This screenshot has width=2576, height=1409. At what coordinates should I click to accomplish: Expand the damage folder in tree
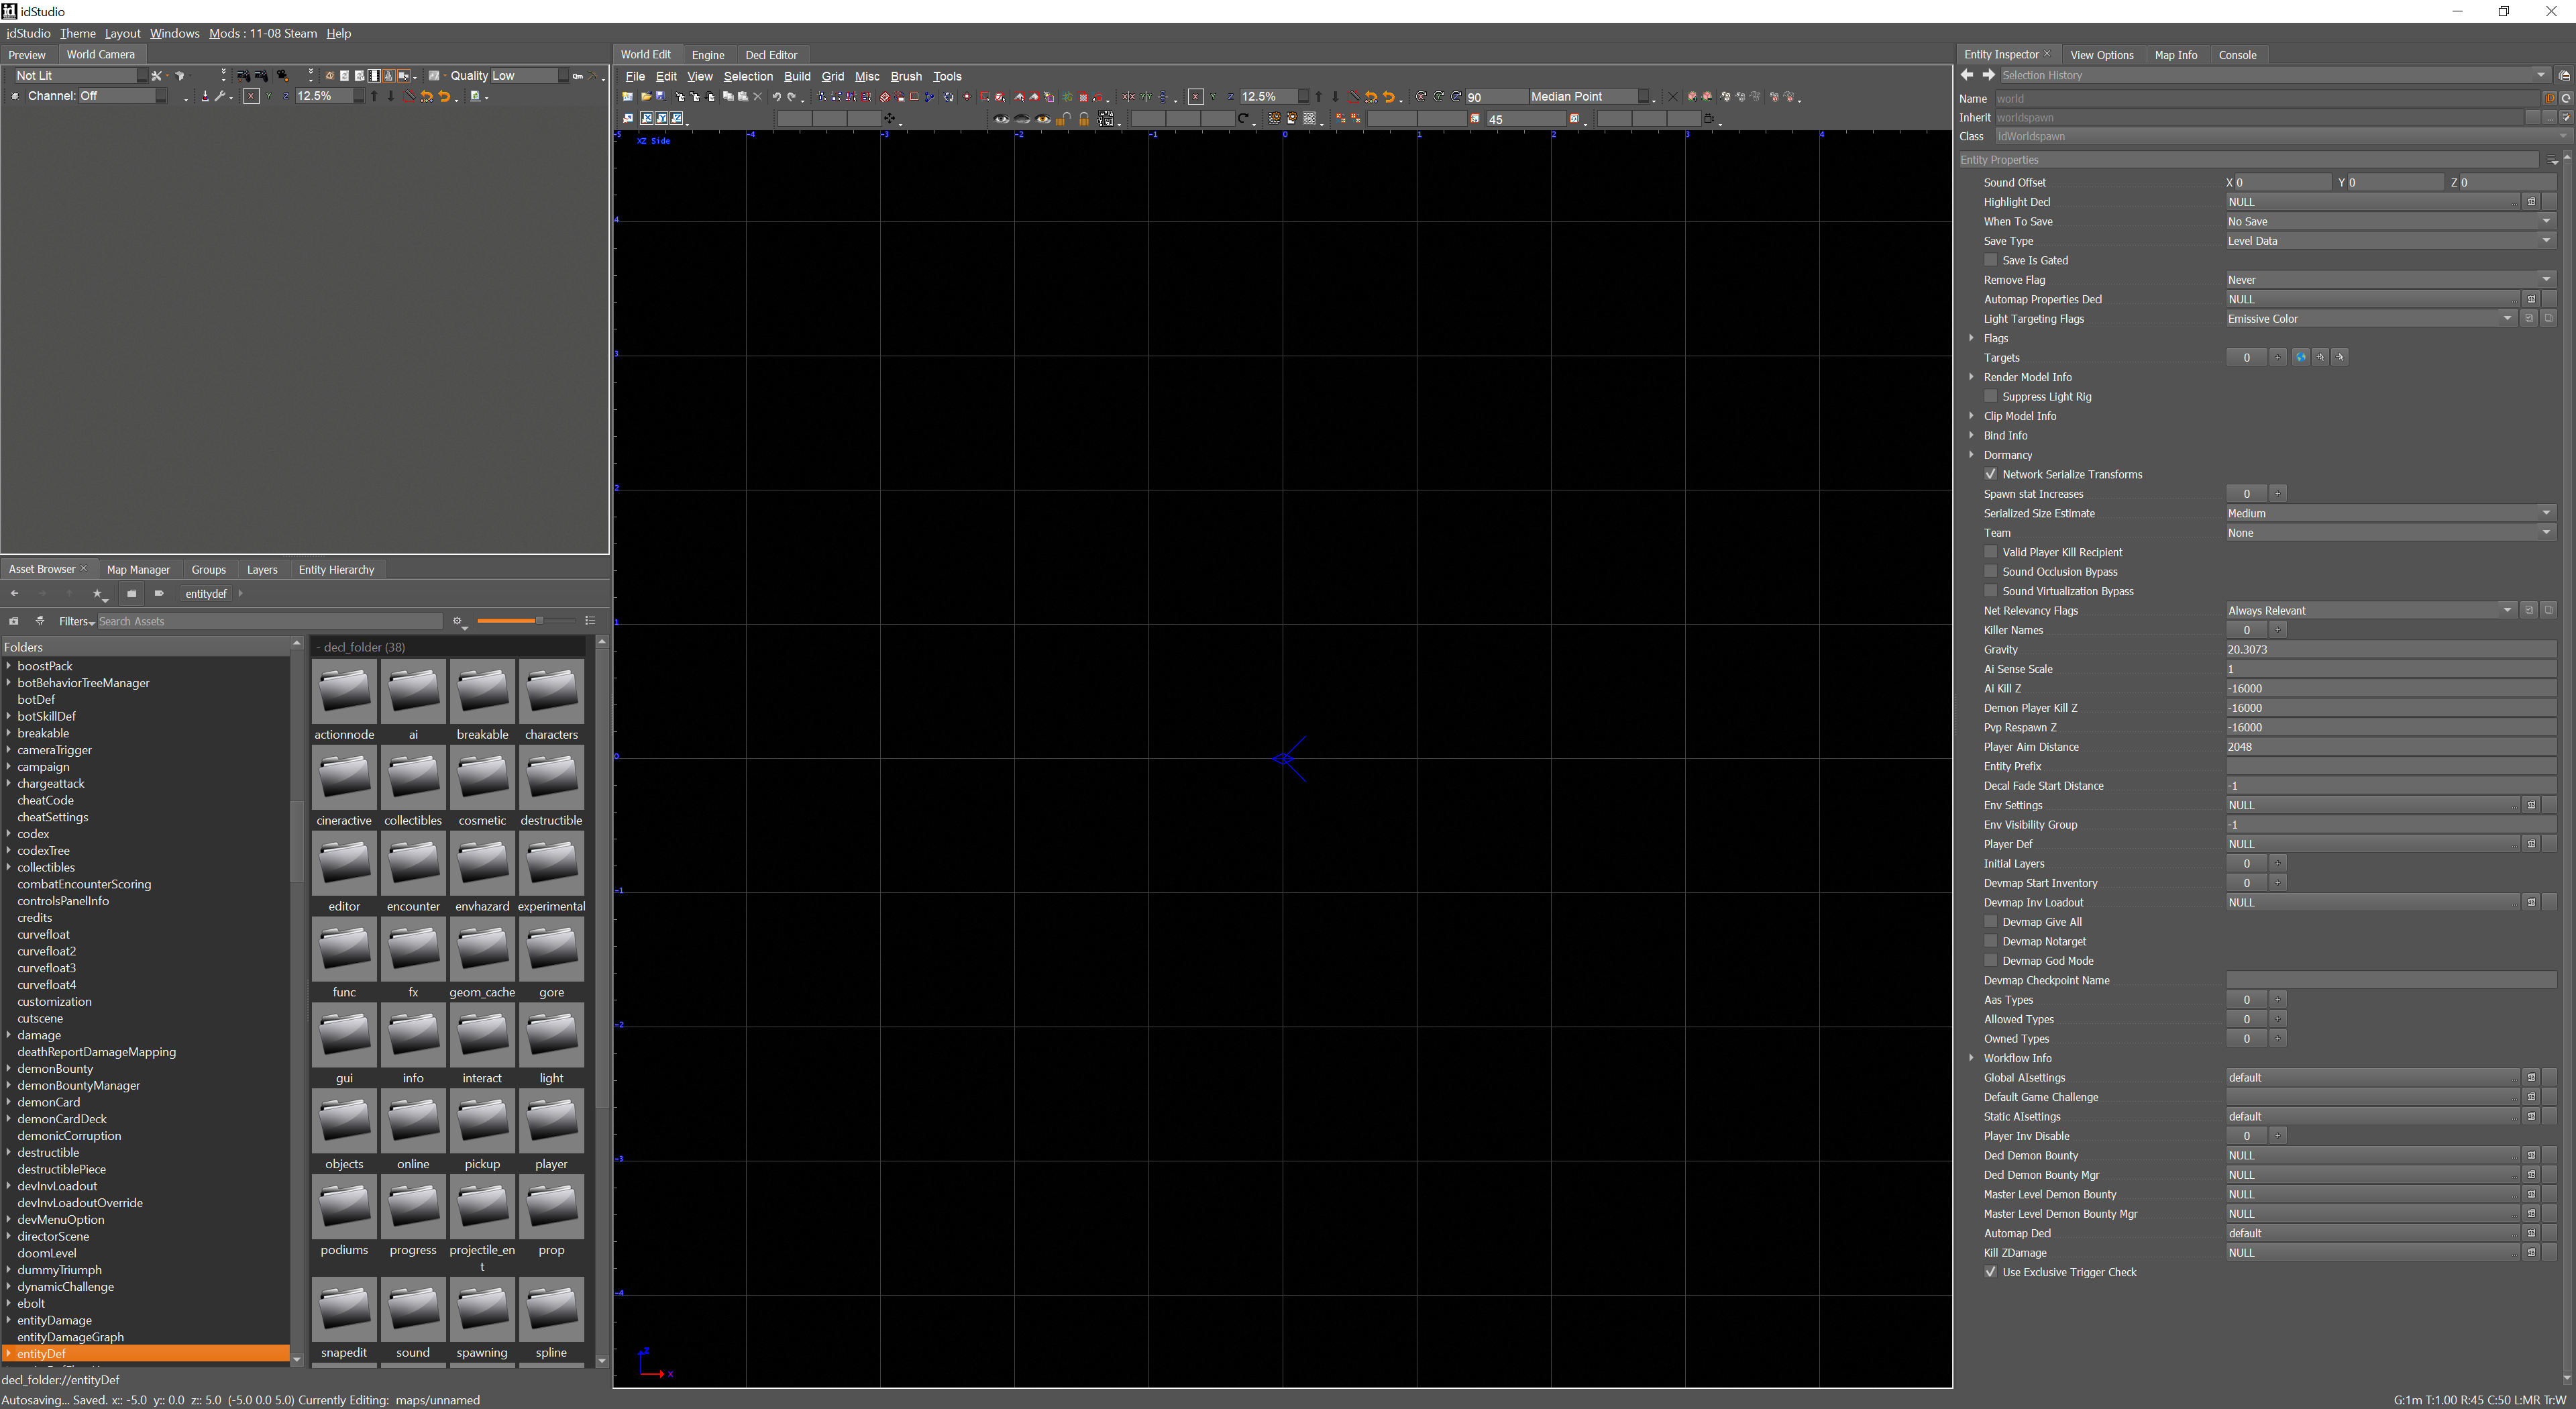(x=9, y=1035)
